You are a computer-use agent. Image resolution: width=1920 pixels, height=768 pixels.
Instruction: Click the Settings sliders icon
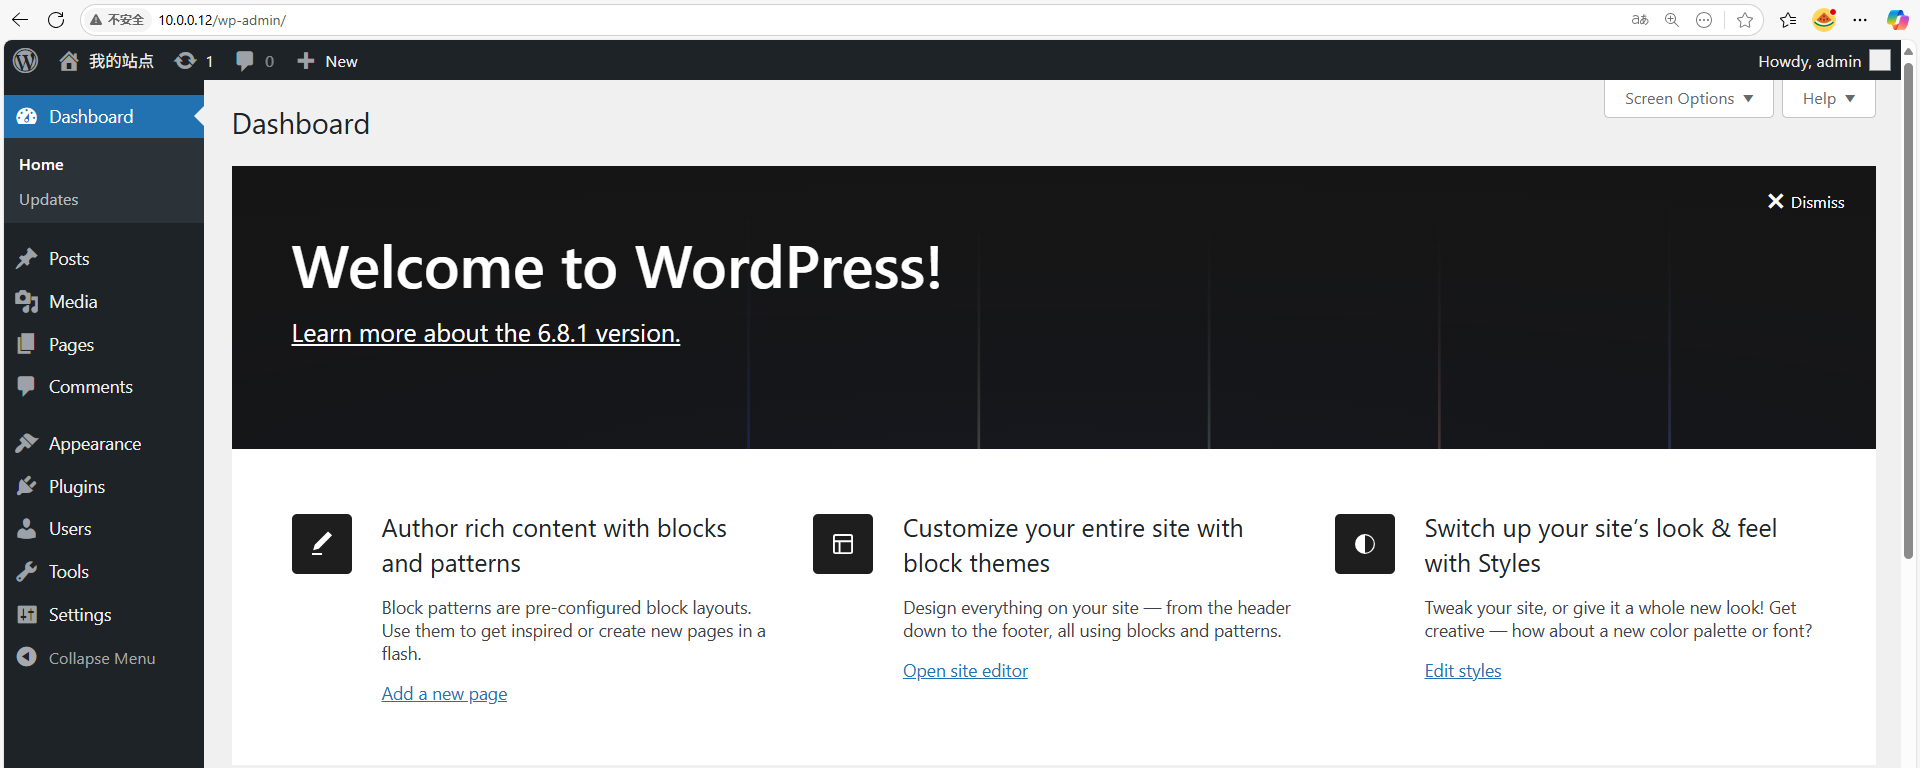[x=27, y=615]
